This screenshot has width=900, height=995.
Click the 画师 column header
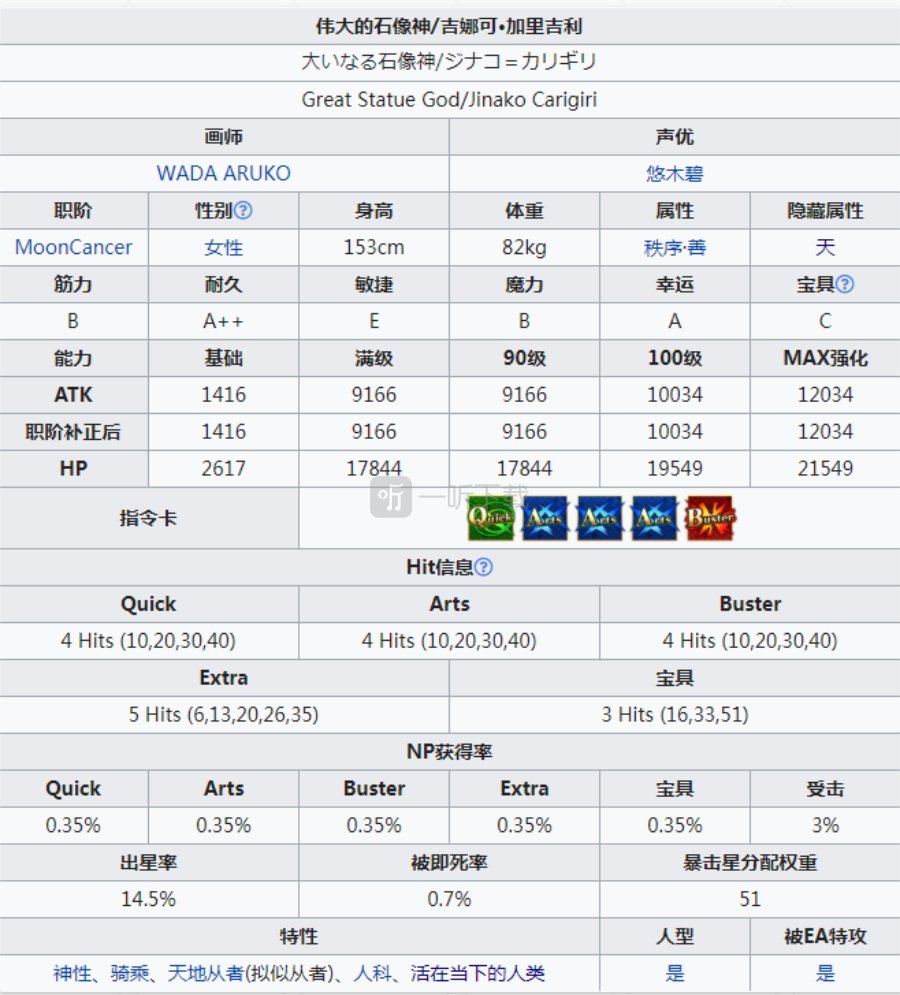(x=223, y=136)
